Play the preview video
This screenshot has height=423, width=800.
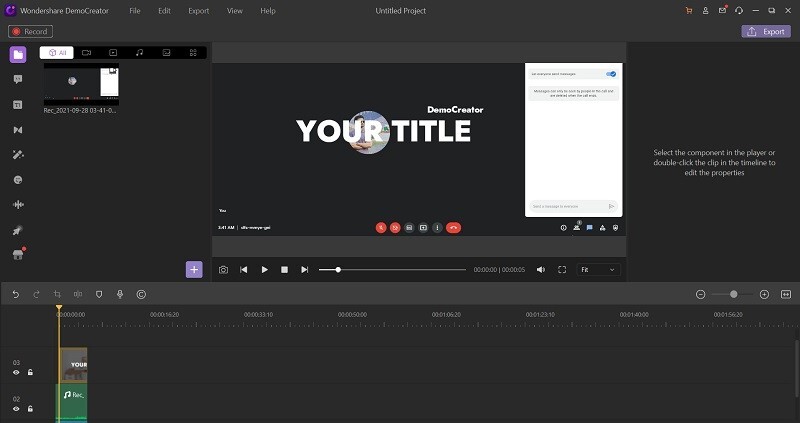pos(264,269)
